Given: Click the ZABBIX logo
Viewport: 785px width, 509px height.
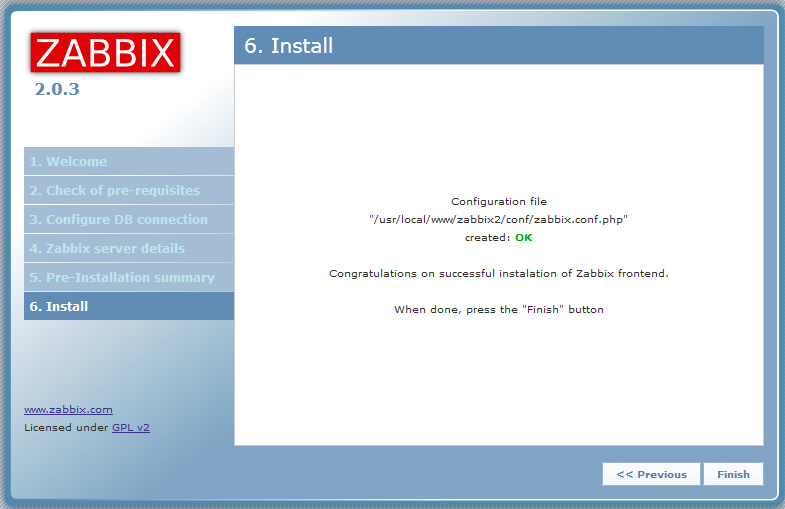Looking at the screenshot, I should click(105, 52).
